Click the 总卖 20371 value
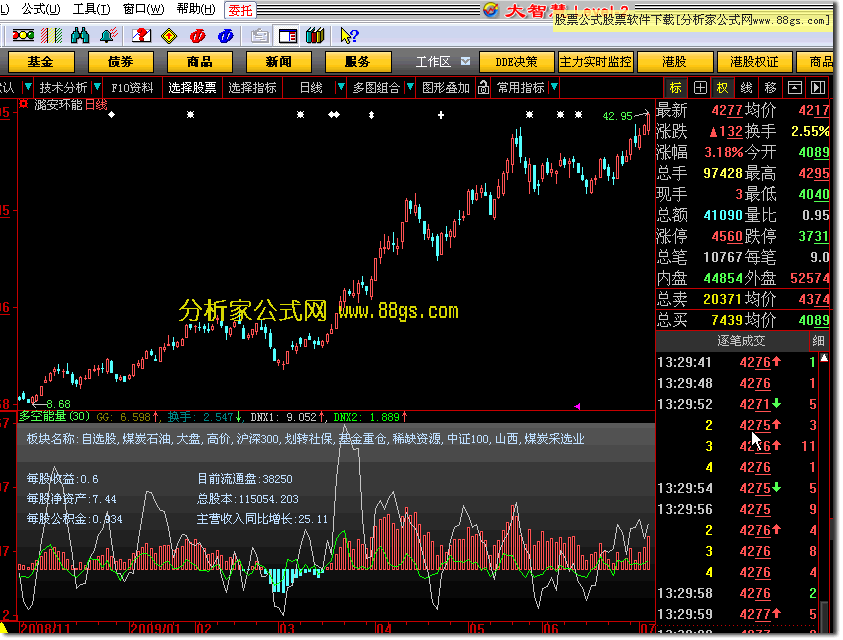The height and width of the screenshot is (640, 843). click(723, 299)
